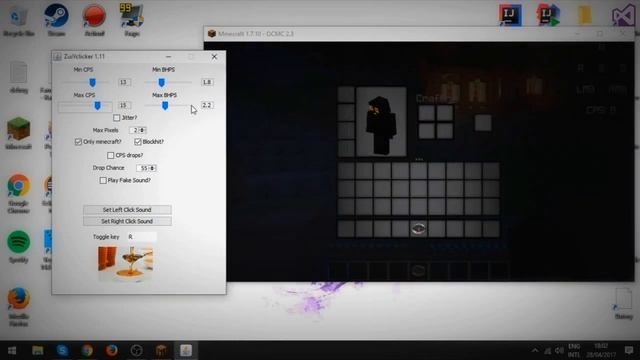Open the ENG keyboard language indicator

(x=574, y=350)
